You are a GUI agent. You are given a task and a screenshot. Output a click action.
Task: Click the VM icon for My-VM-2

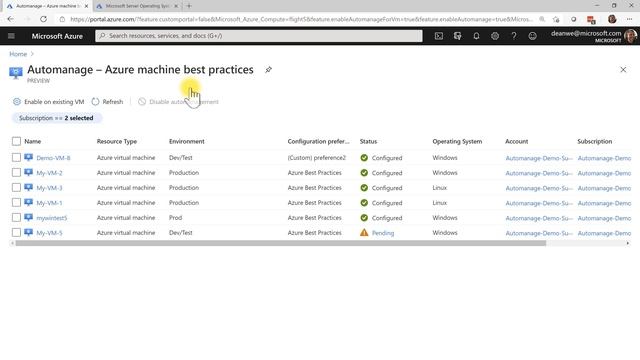28,172
